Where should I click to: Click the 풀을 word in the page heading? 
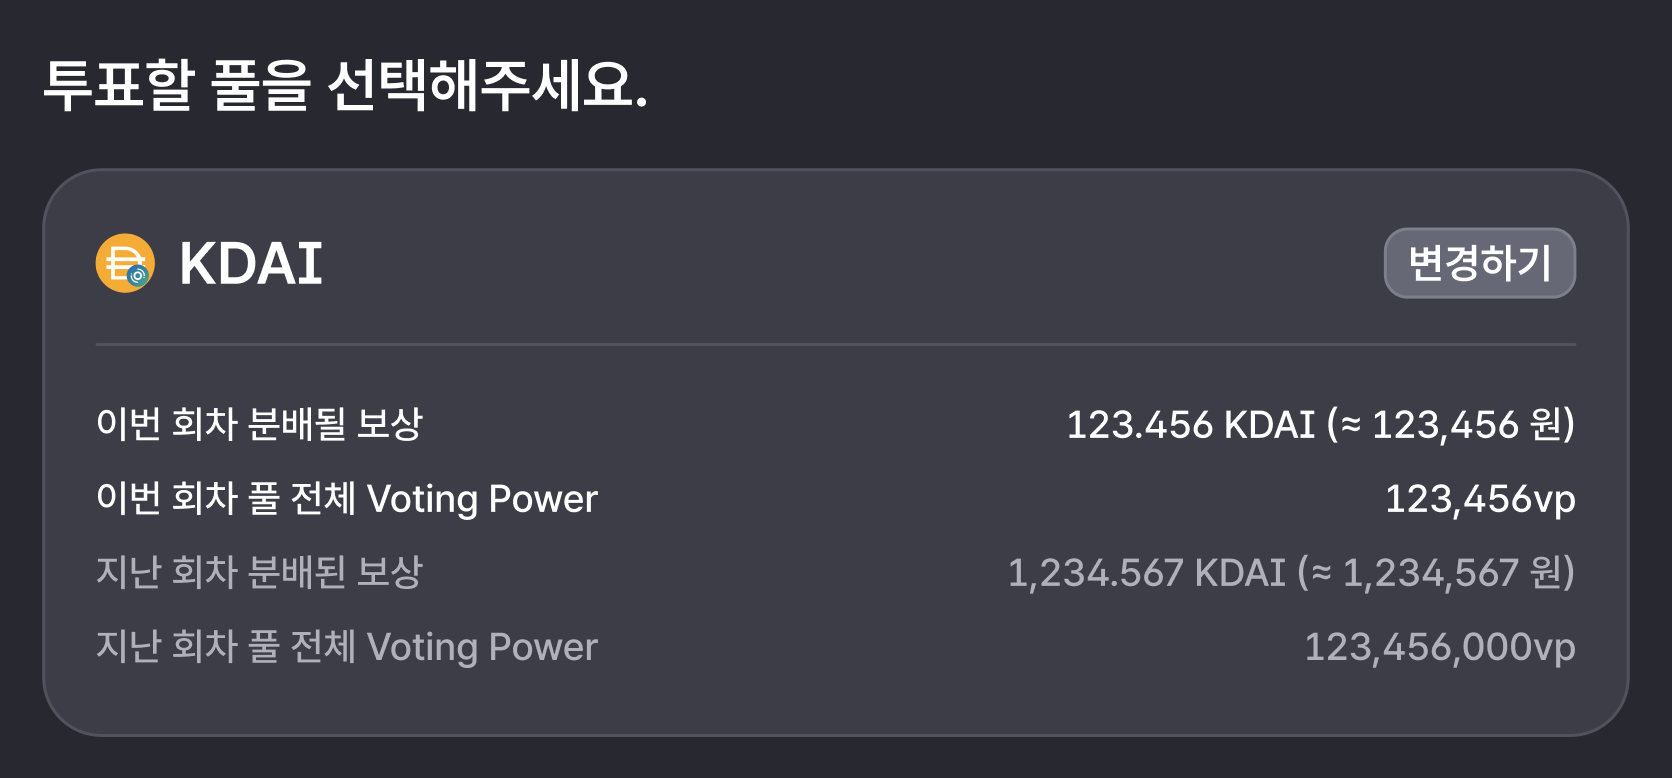[x=260, y=84]
